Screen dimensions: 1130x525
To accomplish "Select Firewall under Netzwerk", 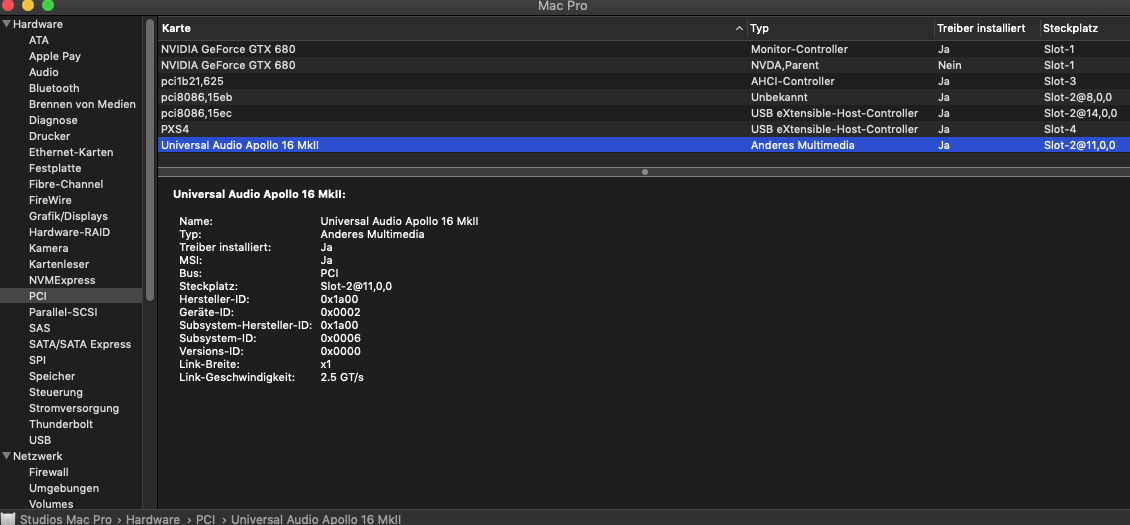I will tap(48, 472).
